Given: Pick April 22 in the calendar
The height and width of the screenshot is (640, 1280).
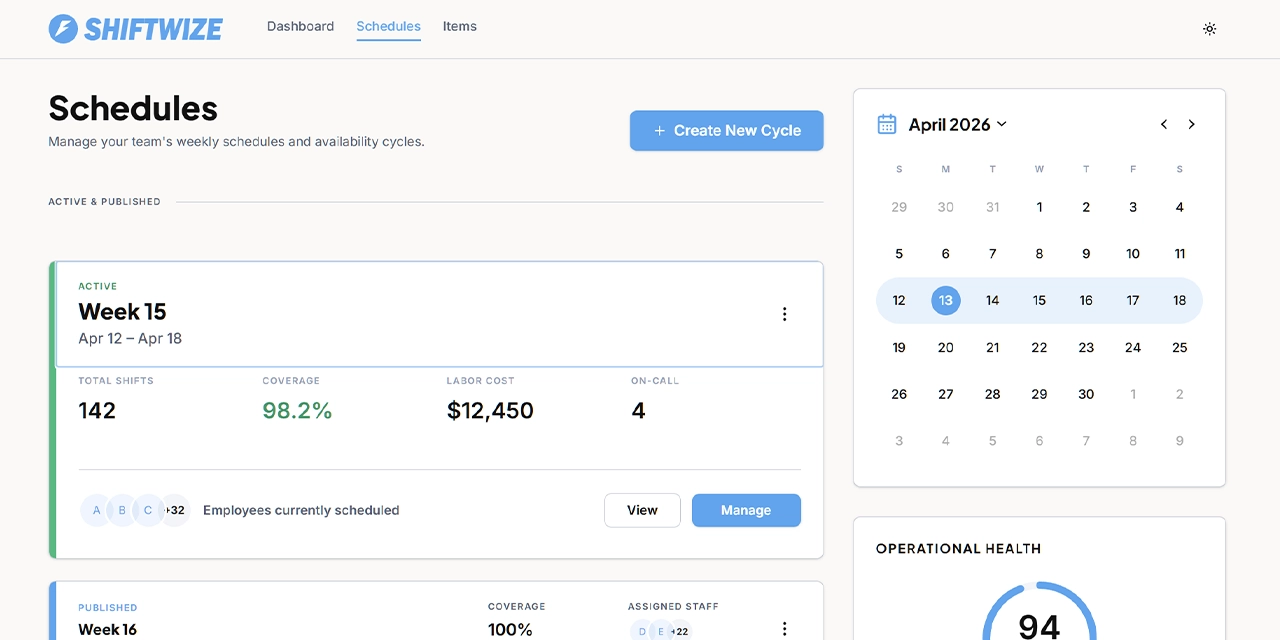Looking at the screenshot, I should pyautogui.click(x=1039, y=347).
